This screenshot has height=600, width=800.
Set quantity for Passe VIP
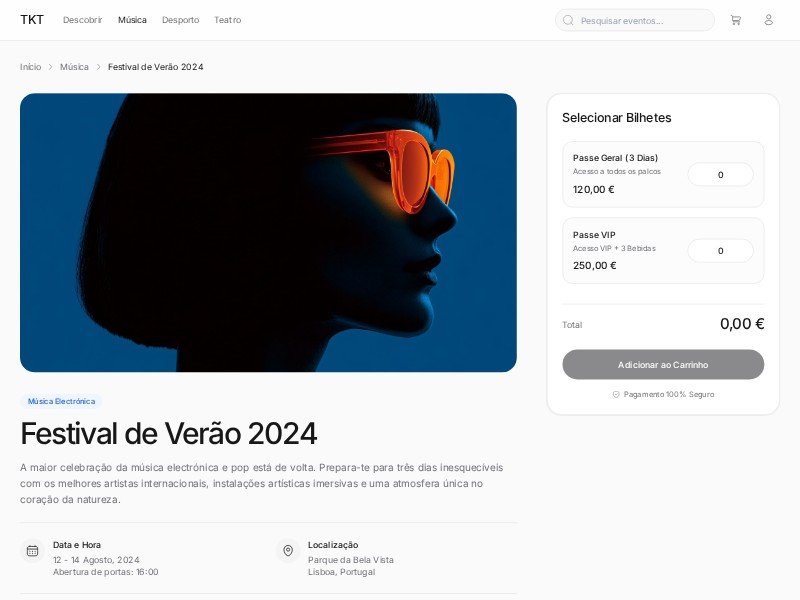pos(720,251)
